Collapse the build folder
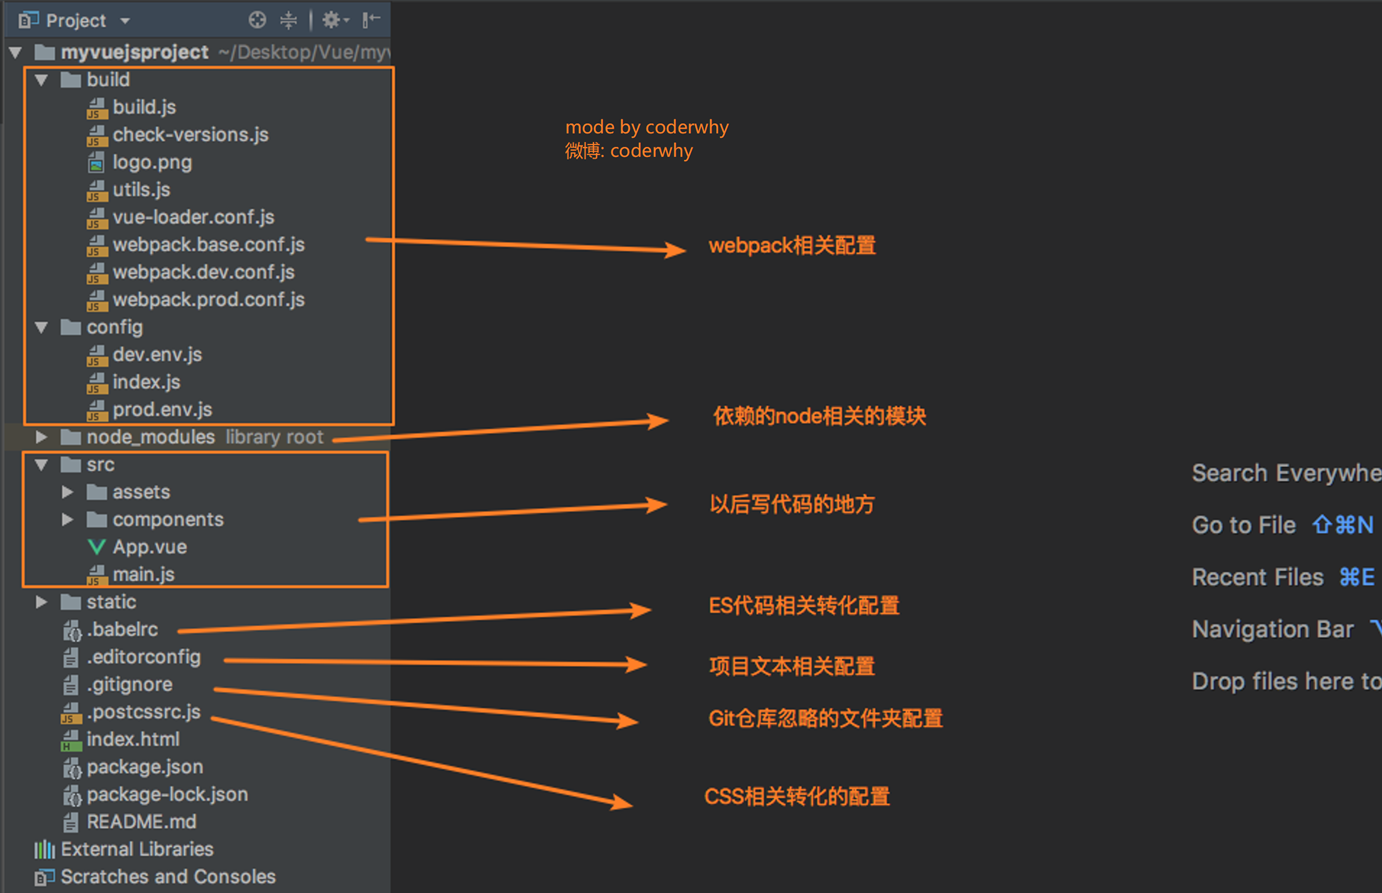The image size is (1382, 893). coord(41,79)
